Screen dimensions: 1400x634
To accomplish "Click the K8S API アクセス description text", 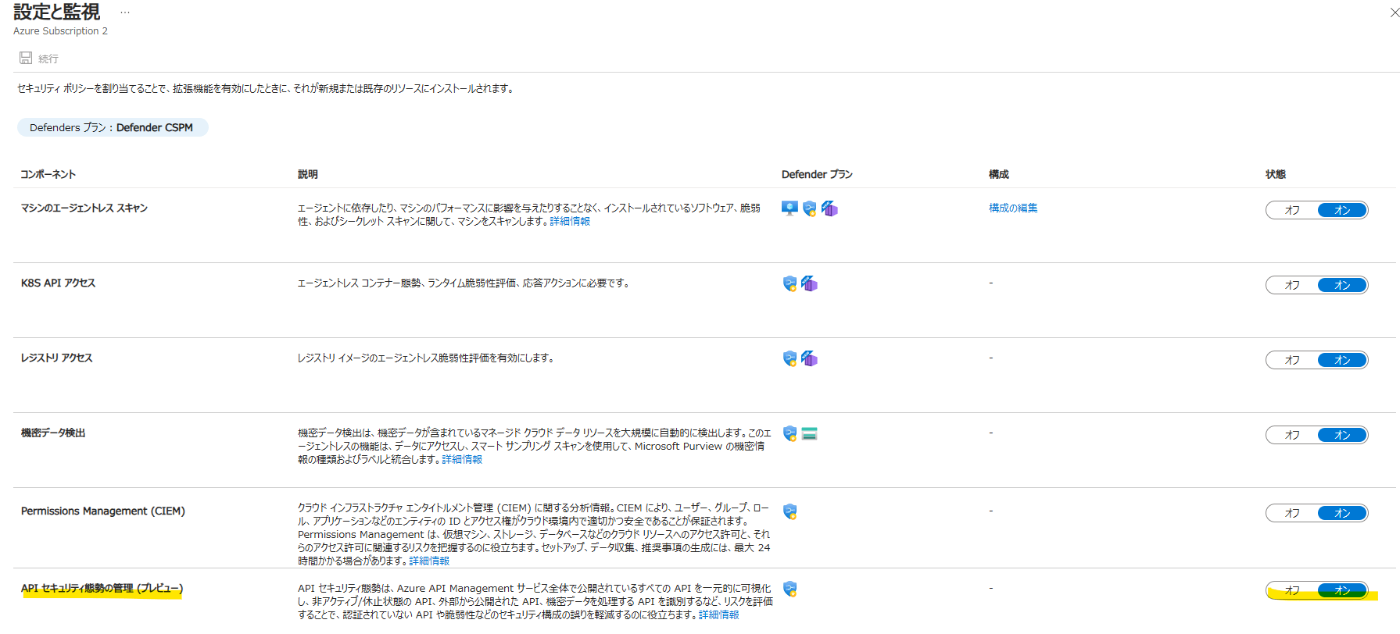I will click(x=464, y=283).
